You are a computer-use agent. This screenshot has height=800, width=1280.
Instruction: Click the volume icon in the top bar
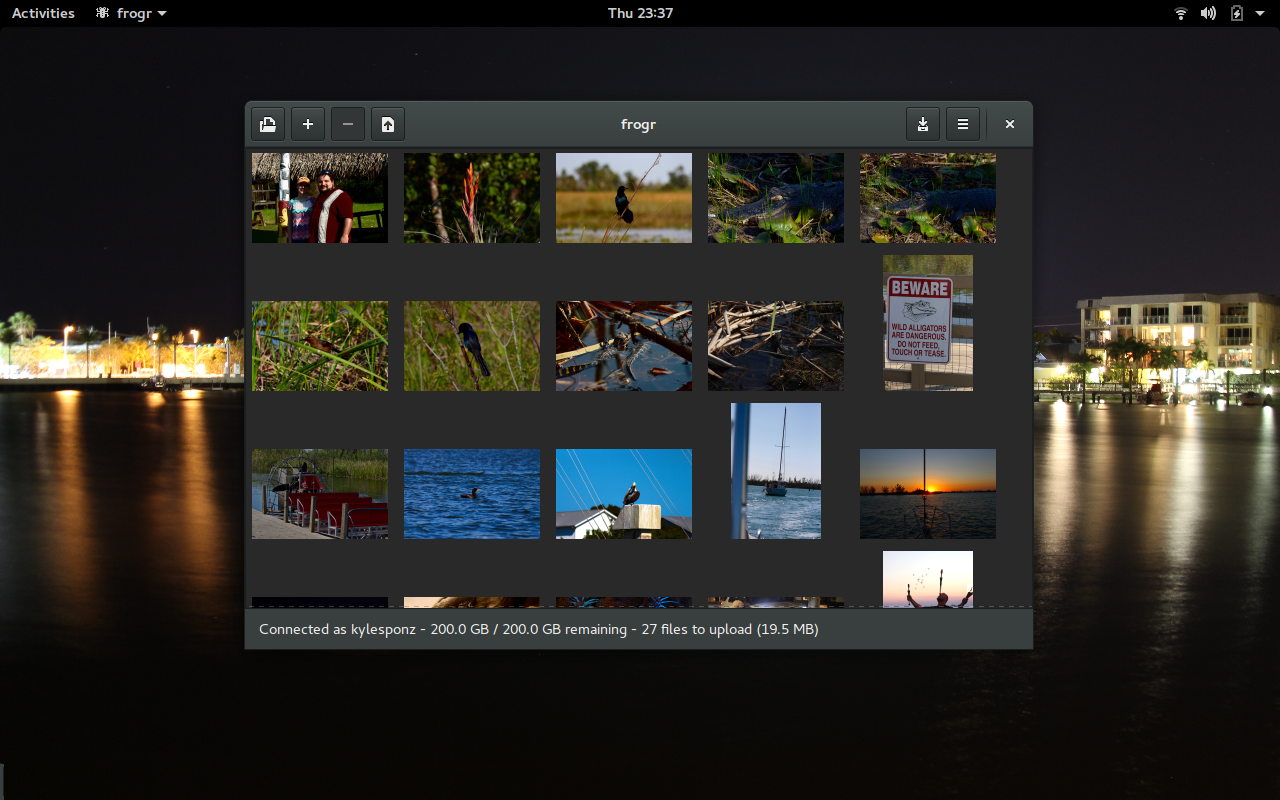(x=1208, y=13)
